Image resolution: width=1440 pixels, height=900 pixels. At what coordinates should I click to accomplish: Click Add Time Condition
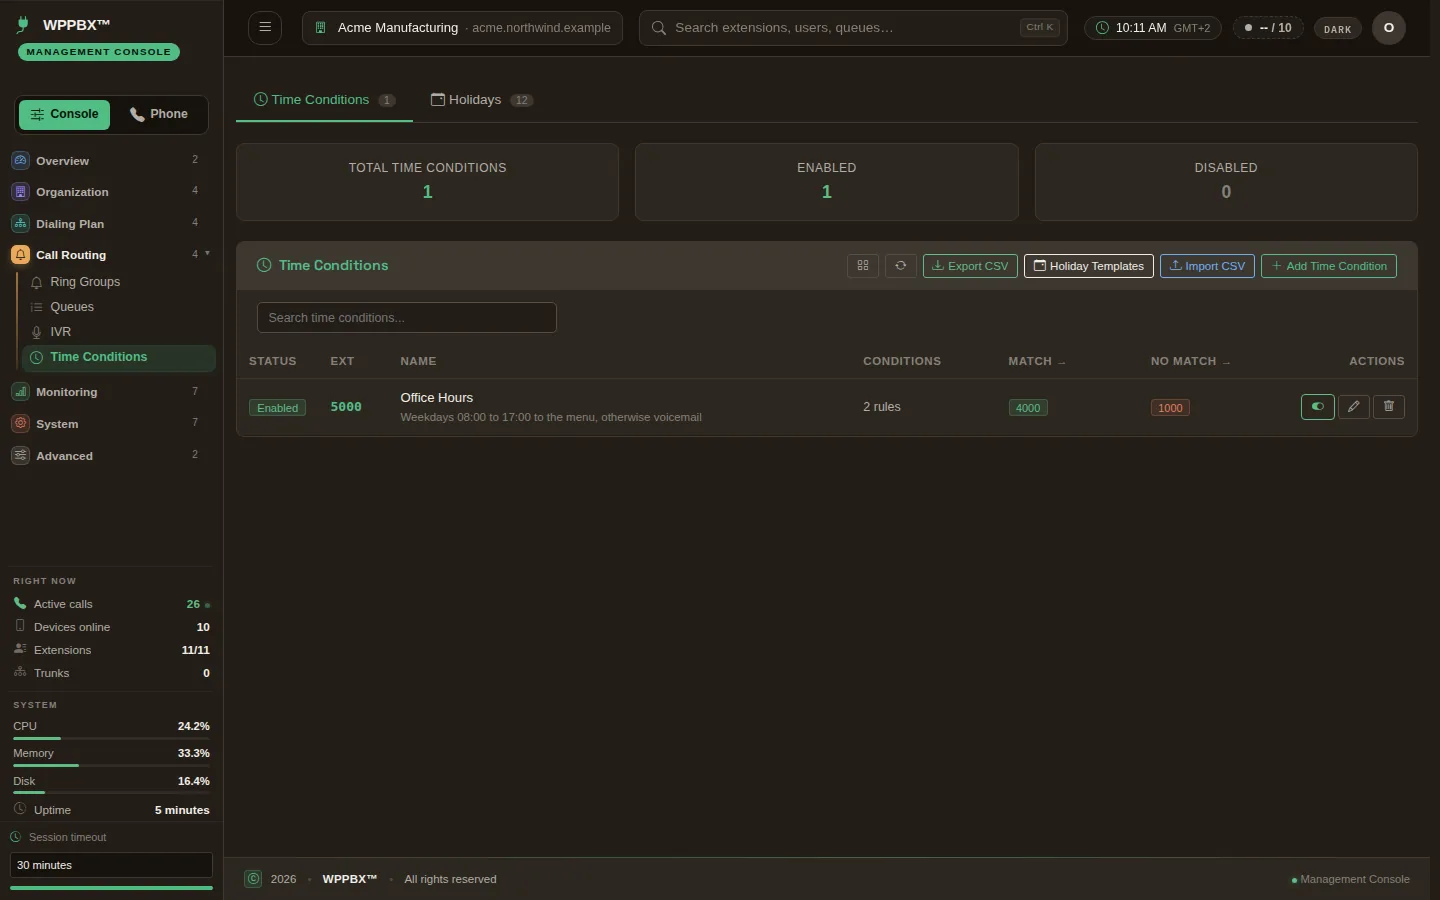(x=1329, y=266)
